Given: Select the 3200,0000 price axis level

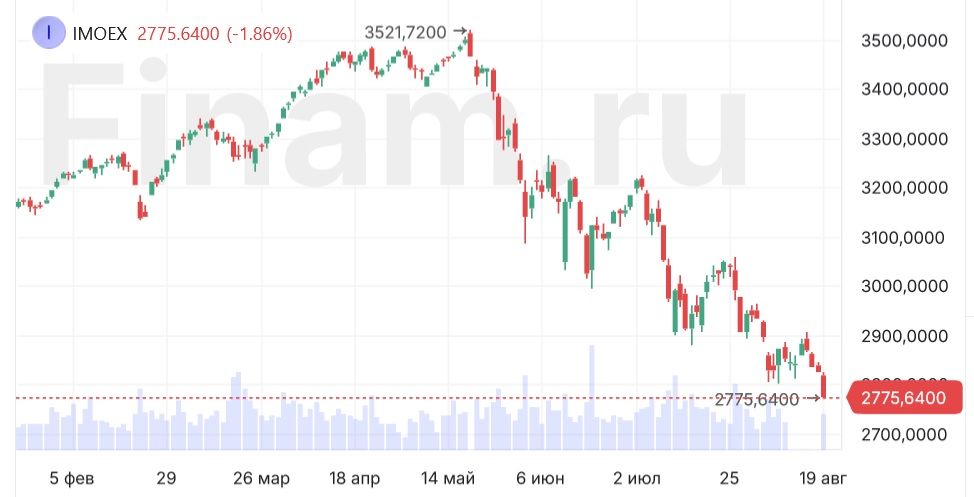Looking at the screenshot, I should click(x=903, y=188).
